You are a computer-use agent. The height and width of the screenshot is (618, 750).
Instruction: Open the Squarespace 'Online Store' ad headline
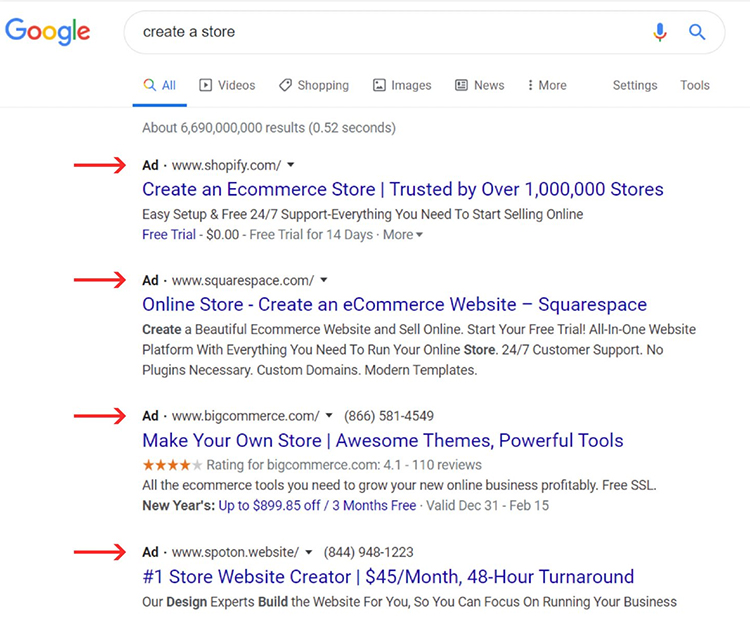coord(394,304)
